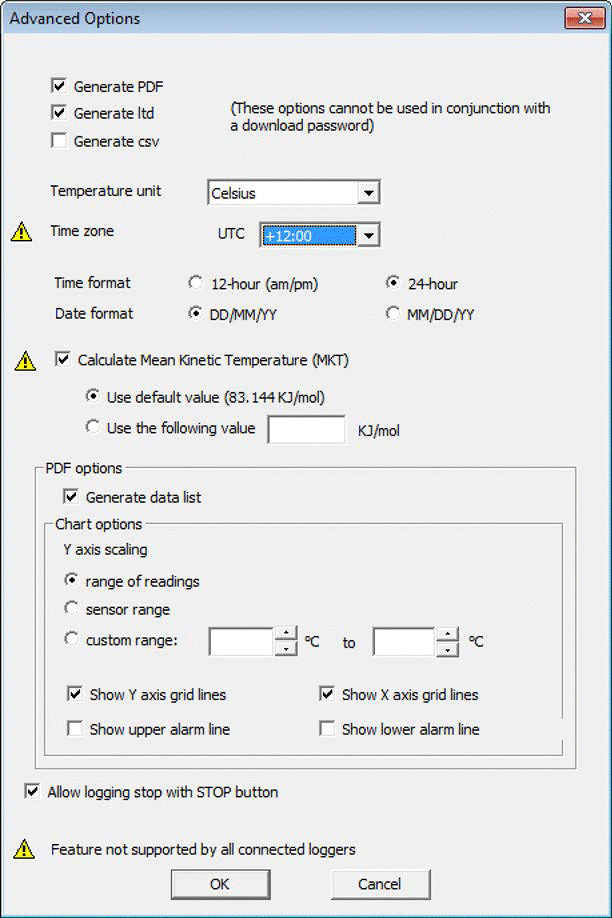The width and height of the screenshot is (612, 918).
Task: Click the warning icon next to Calculate MKT
Action: point(24,360)
